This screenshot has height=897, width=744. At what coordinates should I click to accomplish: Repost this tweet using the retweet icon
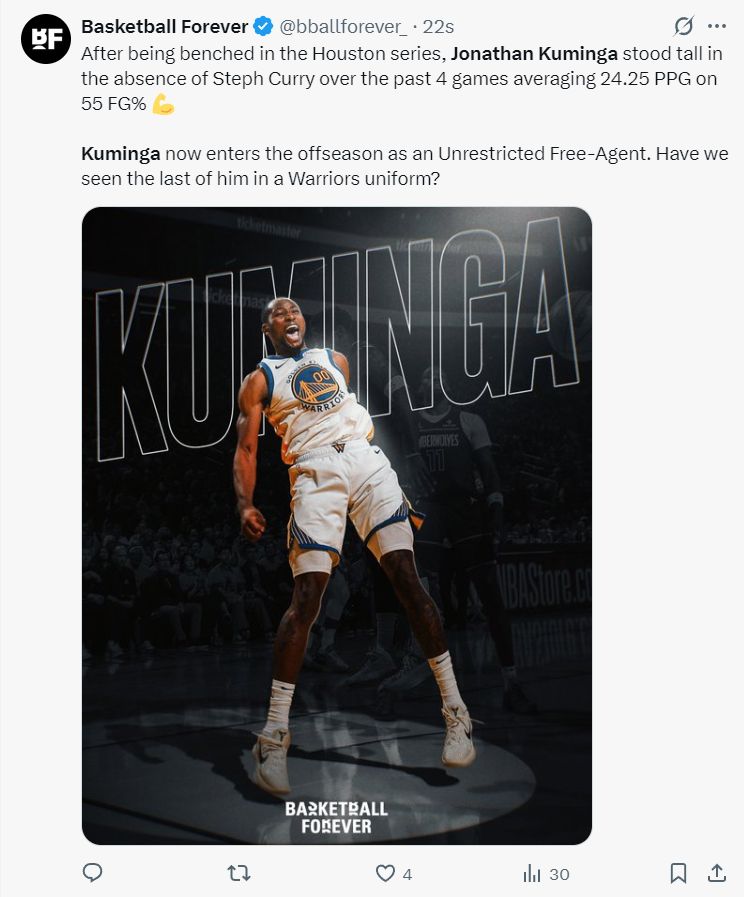coord(238,873)
